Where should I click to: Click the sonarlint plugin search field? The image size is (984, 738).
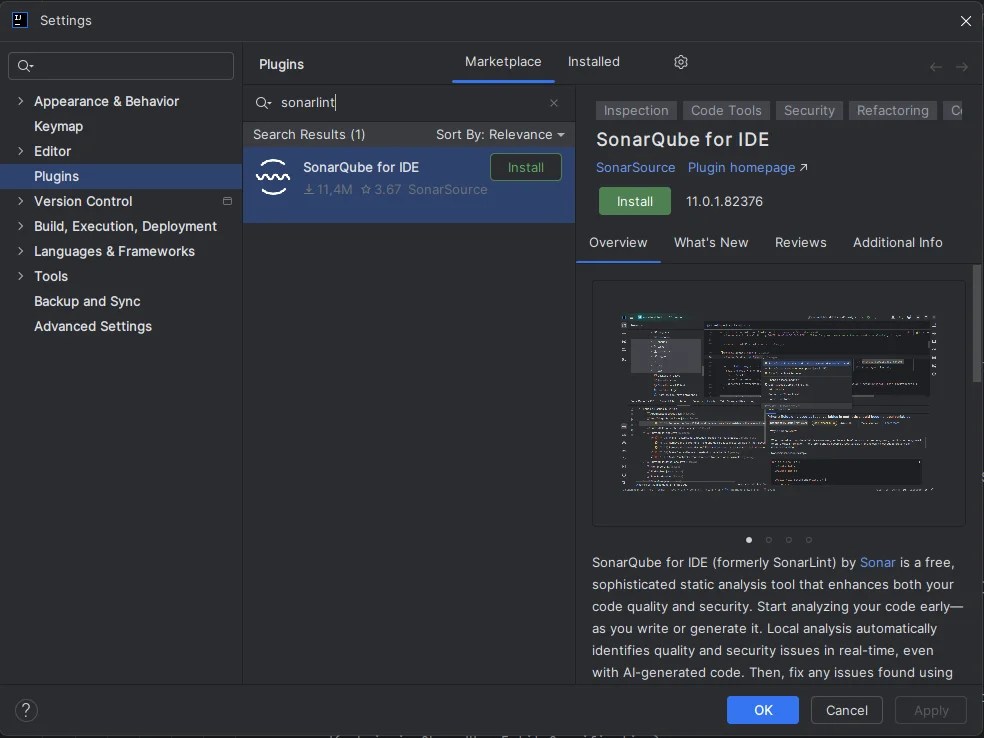pos(408,103)
